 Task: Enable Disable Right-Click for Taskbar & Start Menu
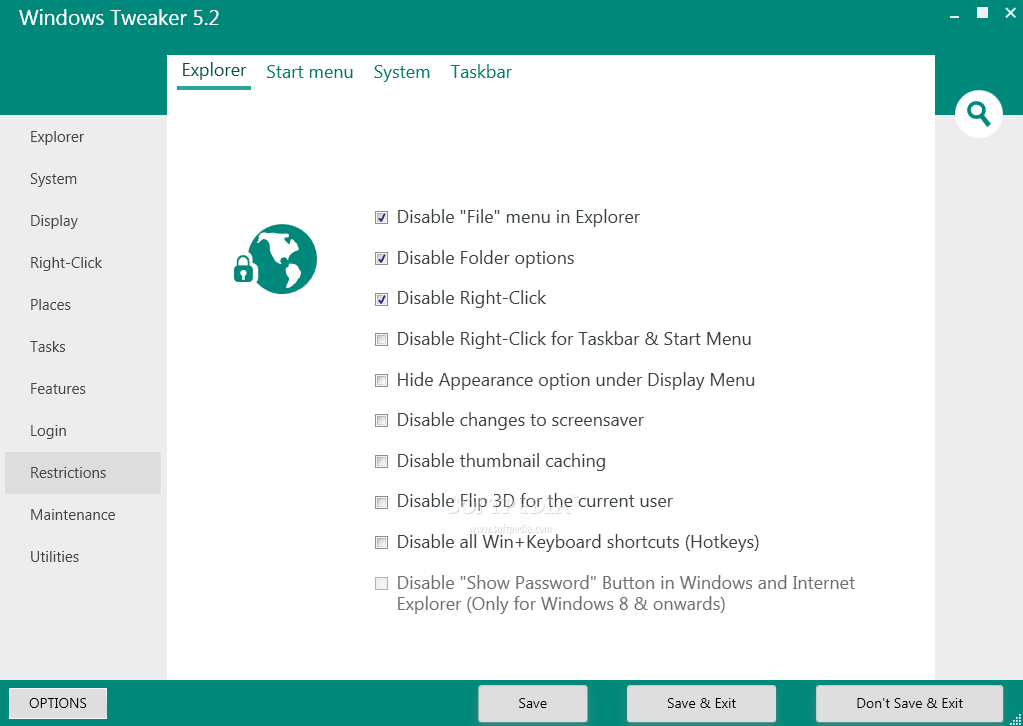coord(381,339)
